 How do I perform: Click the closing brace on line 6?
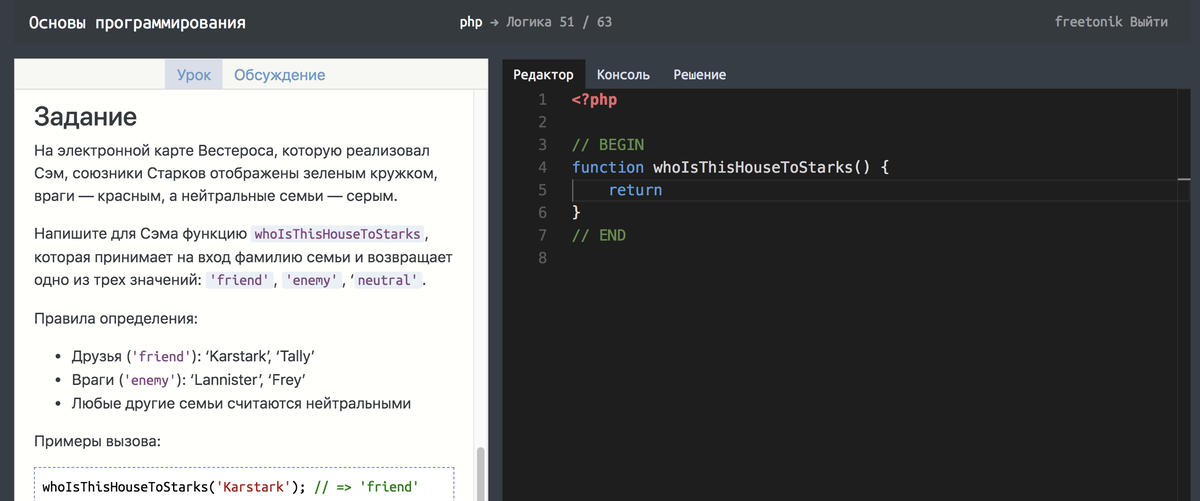(576, 213)
